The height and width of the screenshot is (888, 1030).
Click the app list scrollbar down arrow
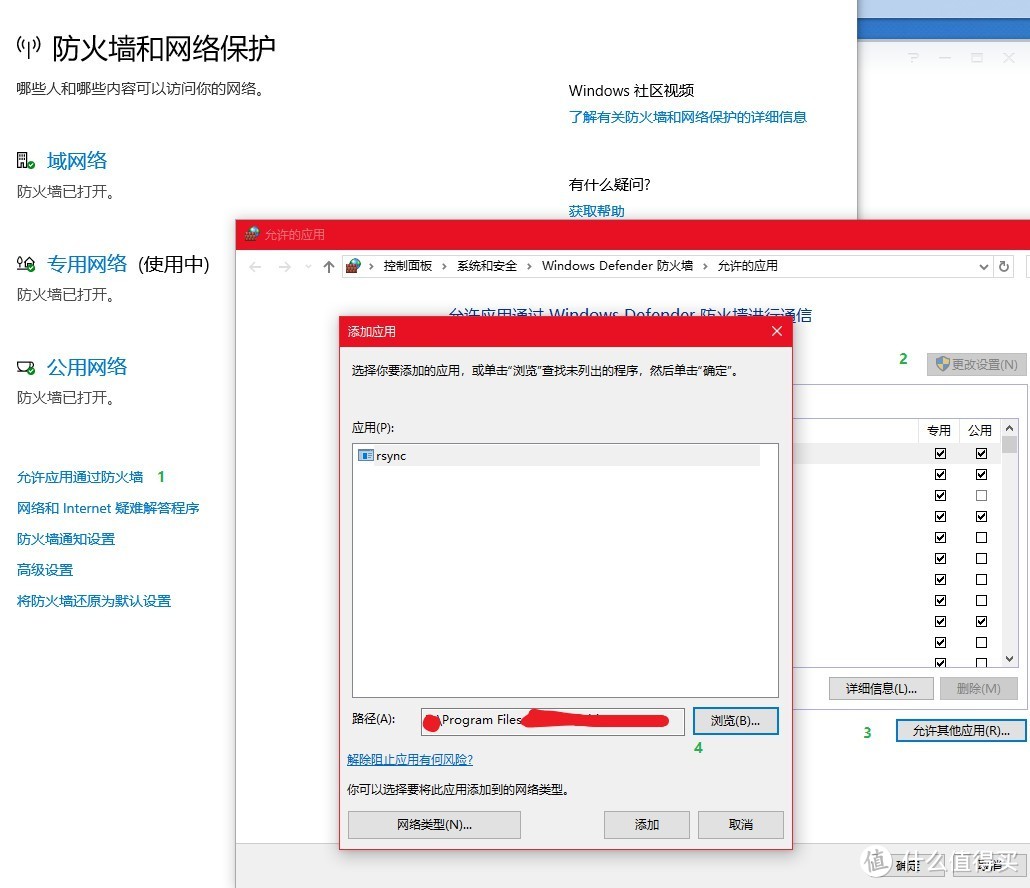coord(1010,659)
